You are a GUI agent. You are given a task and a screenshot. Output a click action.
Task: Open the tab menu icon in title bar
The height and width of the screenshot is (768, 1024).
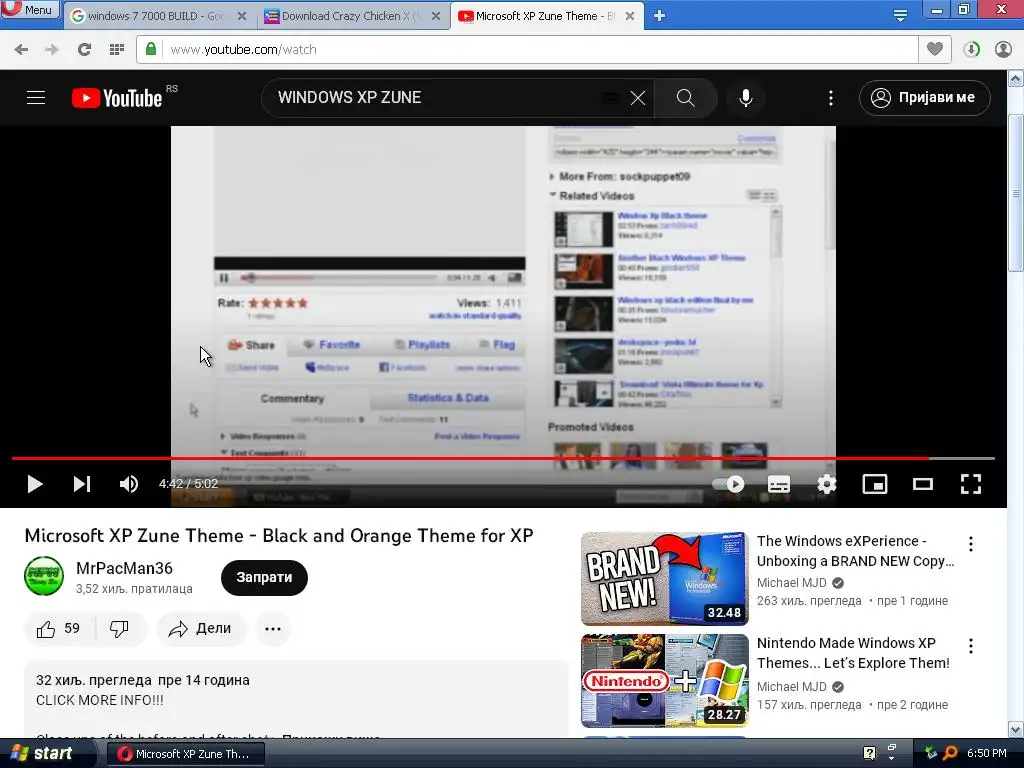click(x=900, y=16)
